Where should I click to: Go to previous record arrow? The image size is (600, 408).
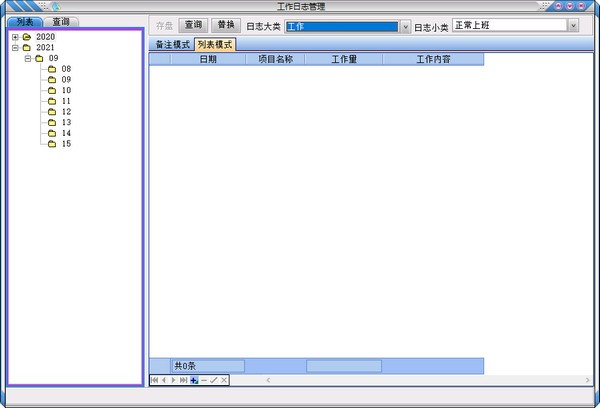163,380
